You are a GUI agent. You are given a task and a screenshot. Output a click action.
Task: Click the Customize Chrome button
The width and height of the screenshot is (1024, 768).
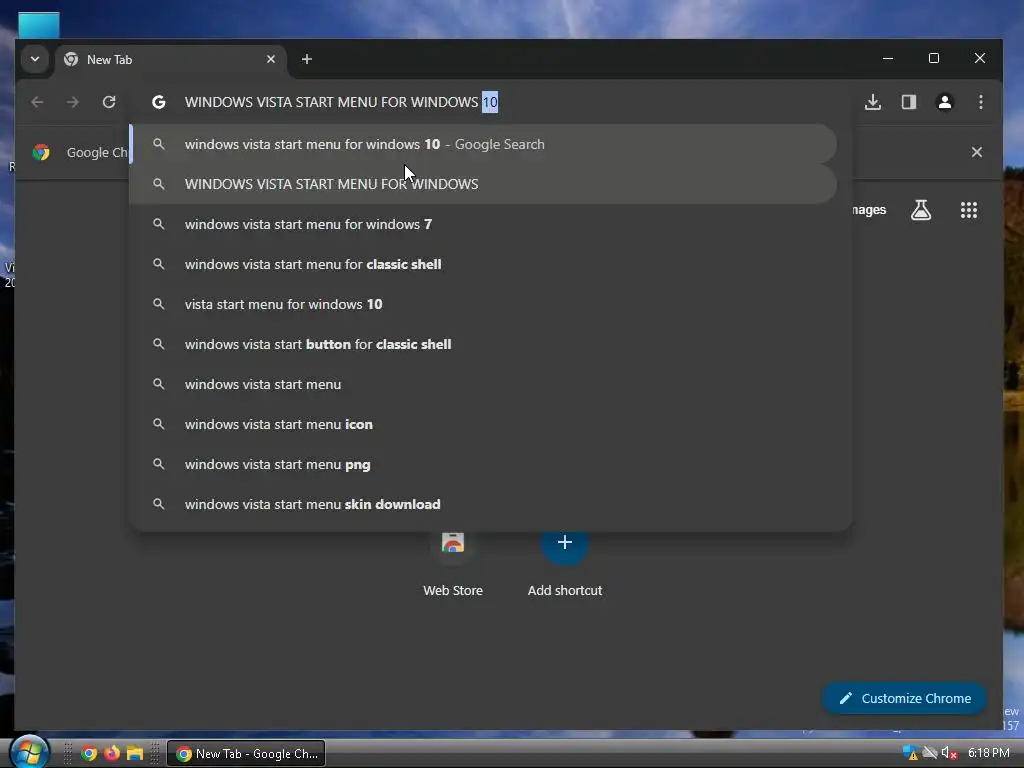click(904, 698)
